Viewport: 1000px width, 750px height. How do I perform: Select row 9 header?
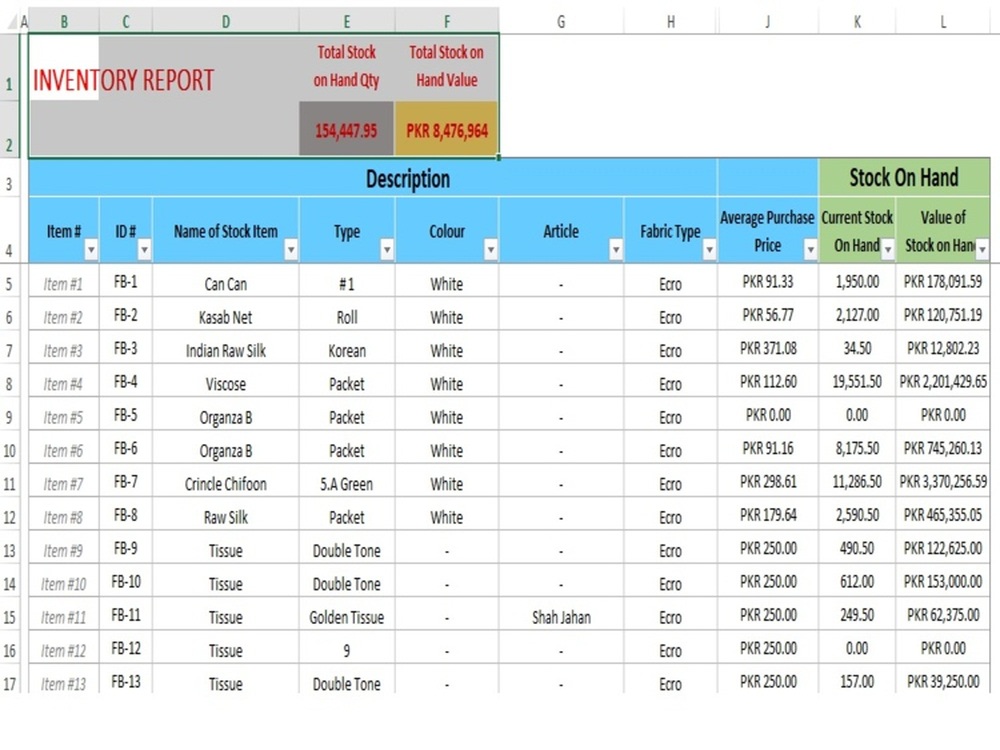[x=10, y=415]
